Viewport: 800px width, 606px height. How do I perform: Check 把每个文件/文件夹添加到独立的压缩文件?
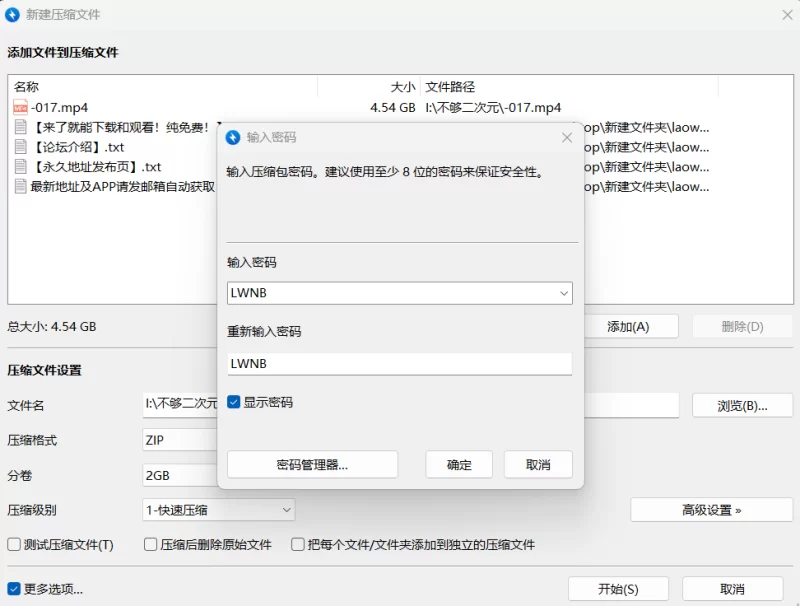(297, 544)
